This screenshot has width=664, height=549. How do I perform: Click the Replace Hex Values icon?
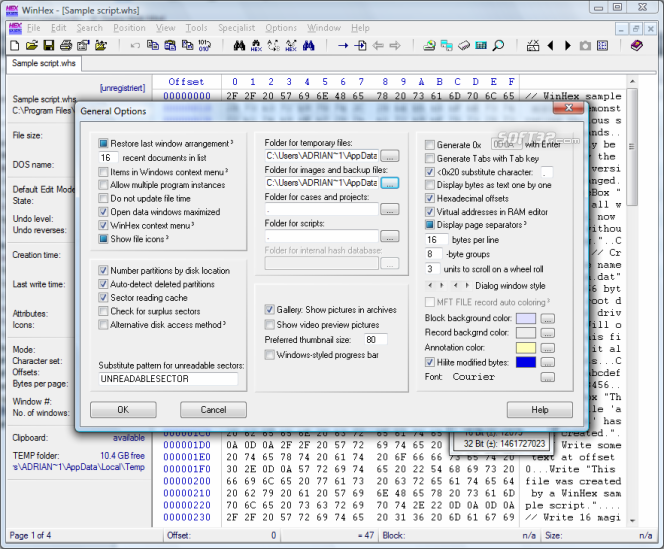click(291, 45)
